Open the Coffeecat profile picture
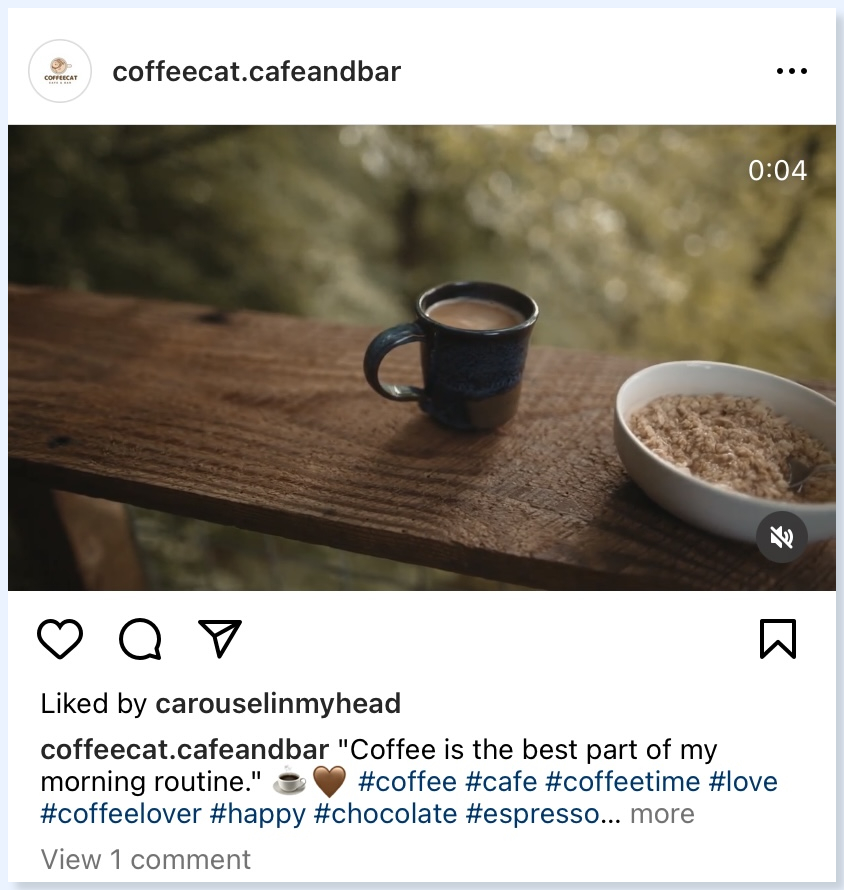Image resolution: width=844 pixels, height=890 pixels. click(x=60, y=72)
